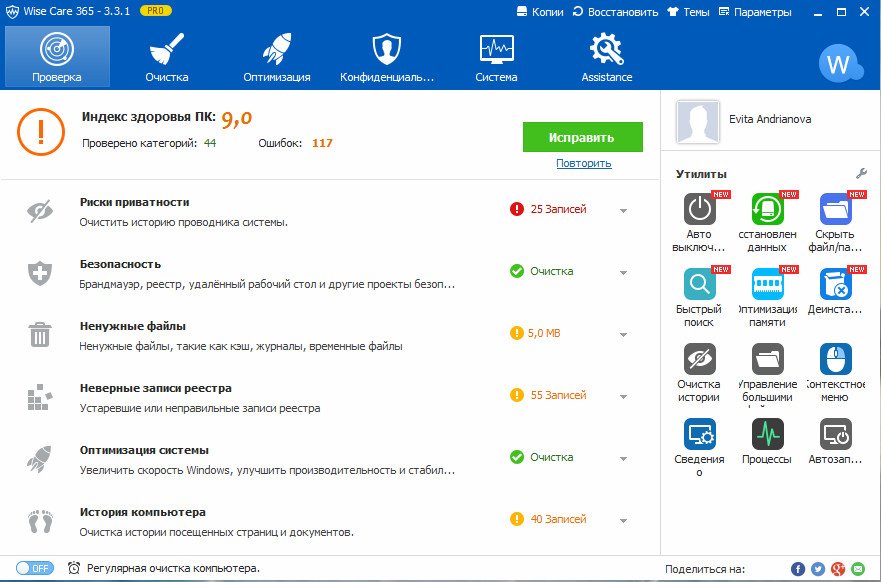The width and height of the screenshot is (881, 582).
Task: Click the footprints История компьютера icon
Action: tap(40, 521)
